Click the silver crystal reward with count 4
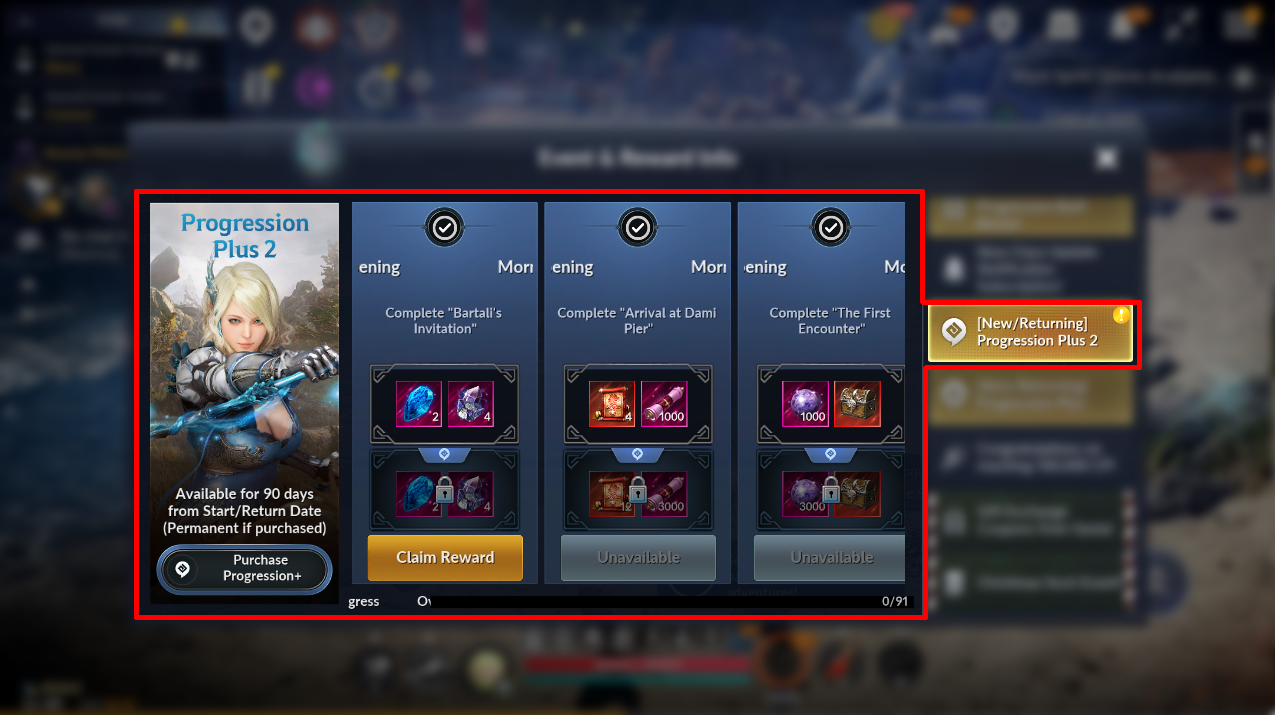 tap(470, 404)
